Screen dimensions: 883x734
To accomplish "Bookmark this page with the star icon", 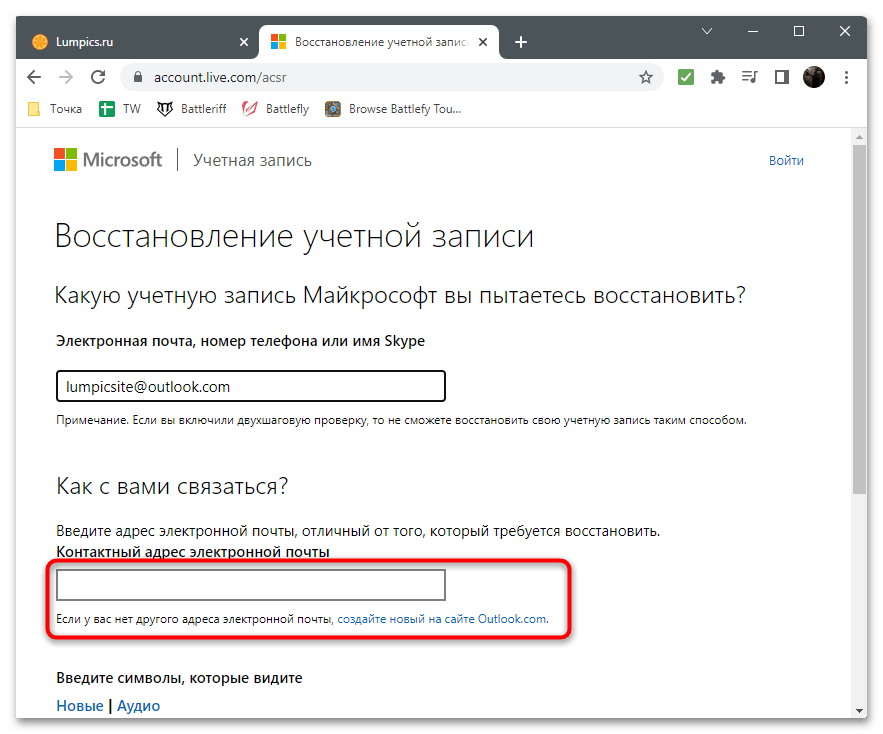I will pos(646,77).
